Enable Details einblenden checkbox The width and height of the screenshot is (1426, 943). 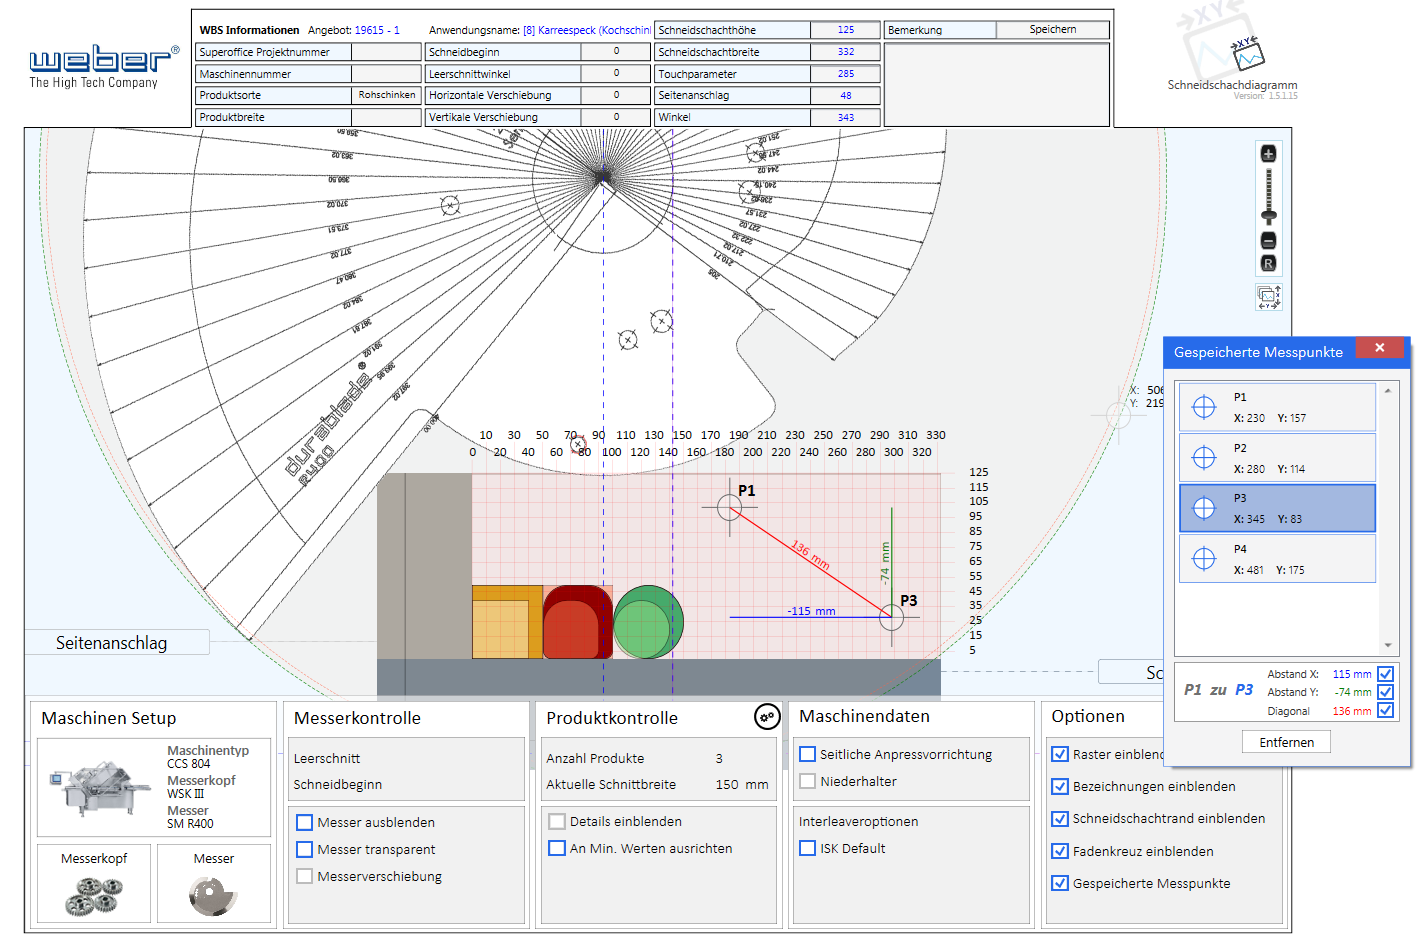(557, 822)
